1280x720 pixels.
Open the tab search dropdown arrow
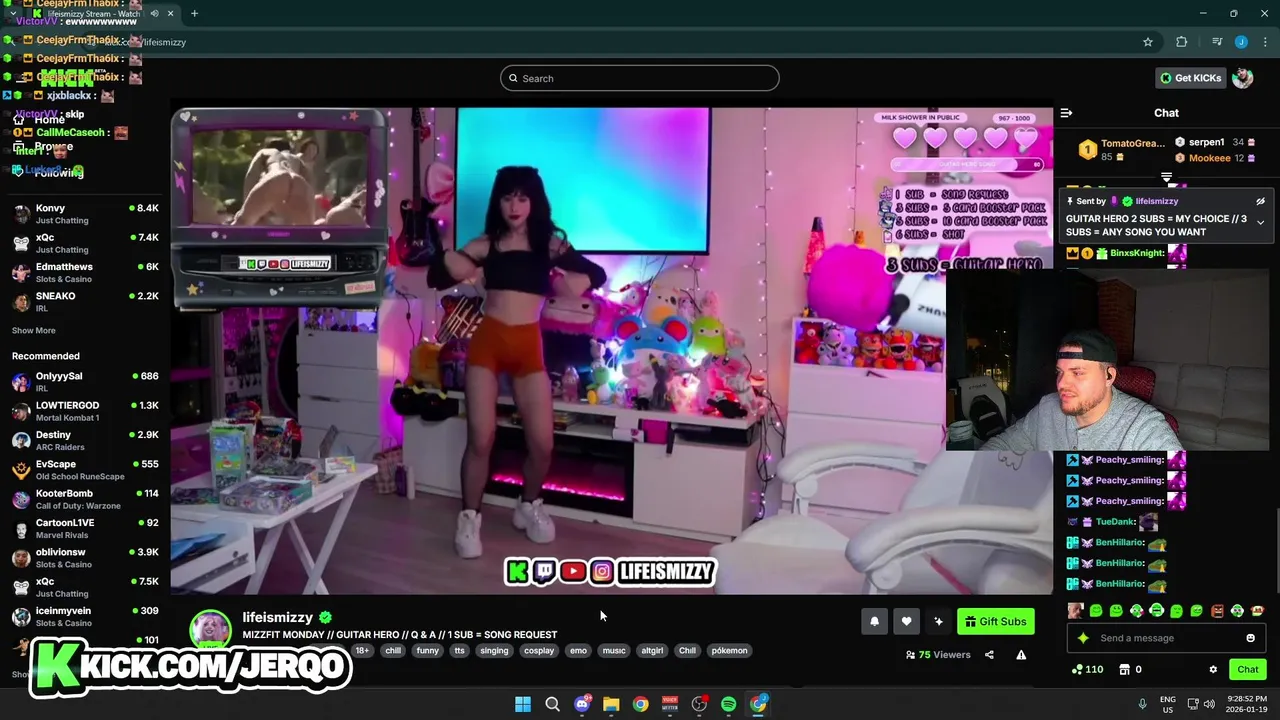coord(12,14)
